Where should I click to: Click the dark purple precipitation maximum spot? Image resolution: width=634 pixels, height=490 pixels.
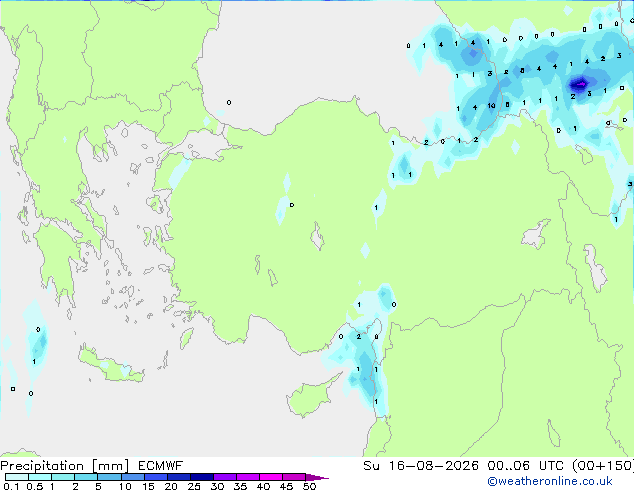(x=579, y=84)
